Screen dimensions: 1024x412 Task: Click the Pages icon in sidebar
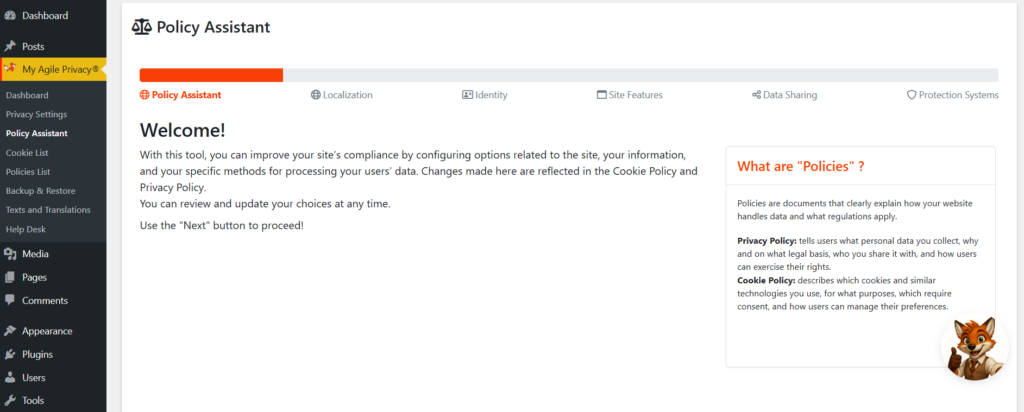[x=10, y=277]
